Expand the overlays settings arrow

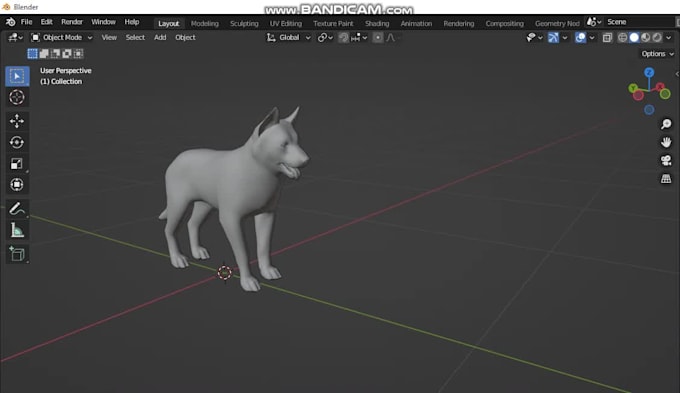pyautogui.click(x=592, y=38)
